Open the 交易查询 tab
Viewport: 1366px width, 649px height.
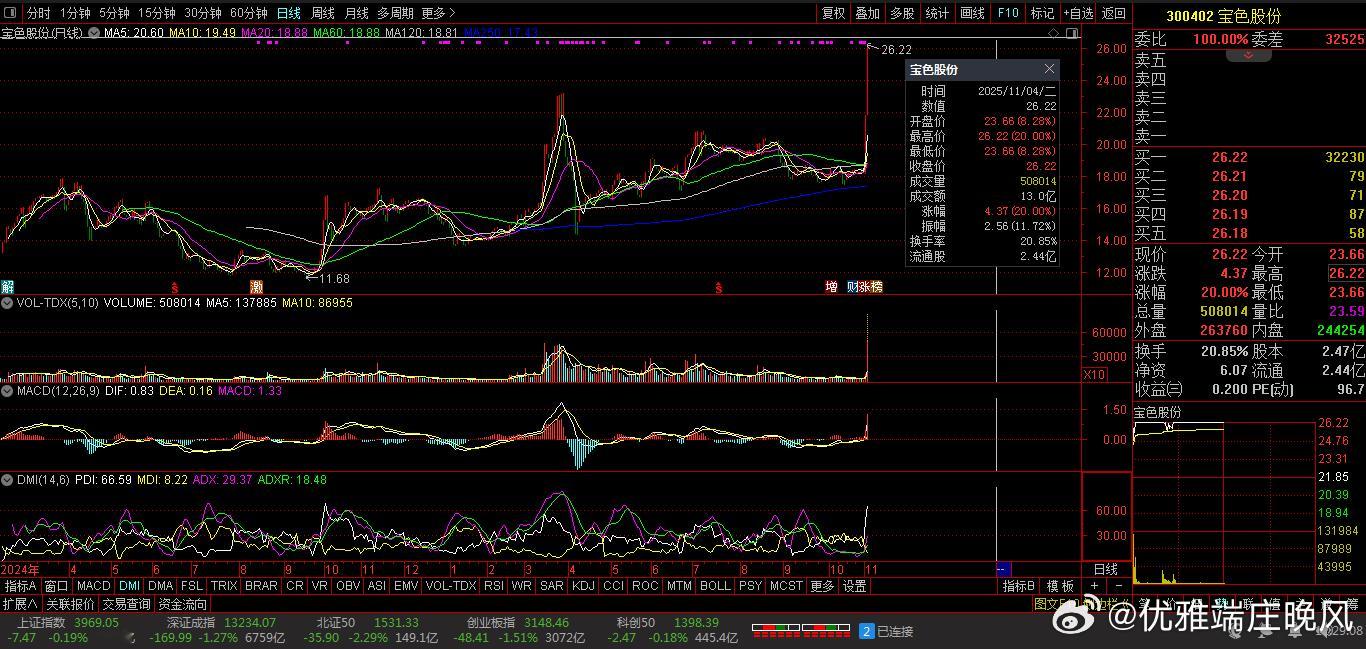pyautogui.click(x=126, y=604)
